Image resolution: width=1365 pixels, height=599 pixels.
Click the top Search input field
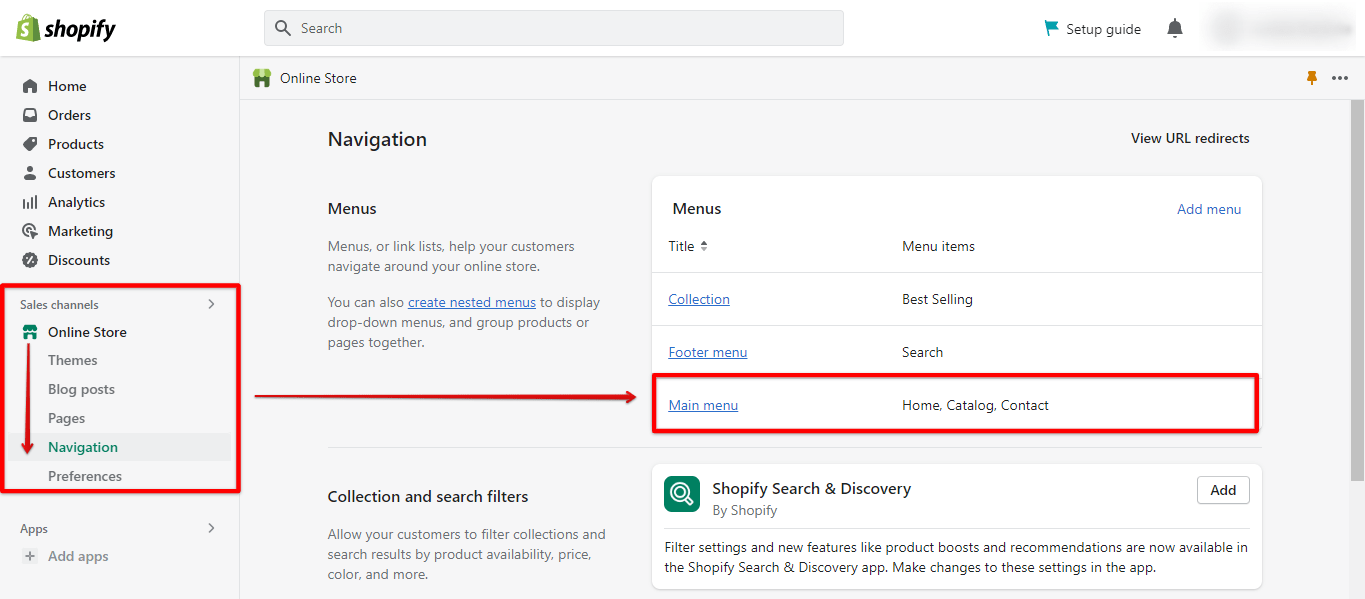click(554, 28)
